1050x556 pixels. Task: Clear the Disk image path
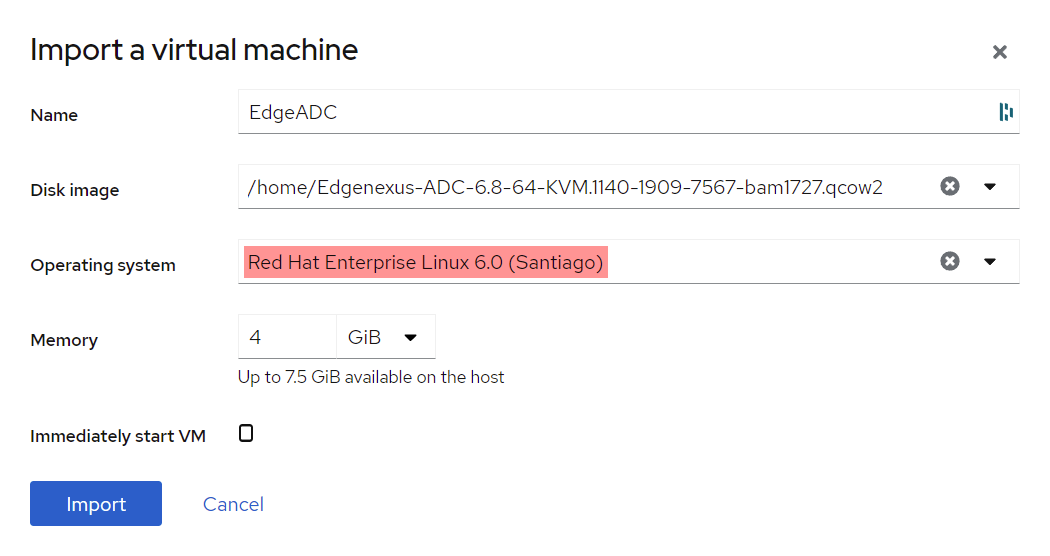(950, 186)
